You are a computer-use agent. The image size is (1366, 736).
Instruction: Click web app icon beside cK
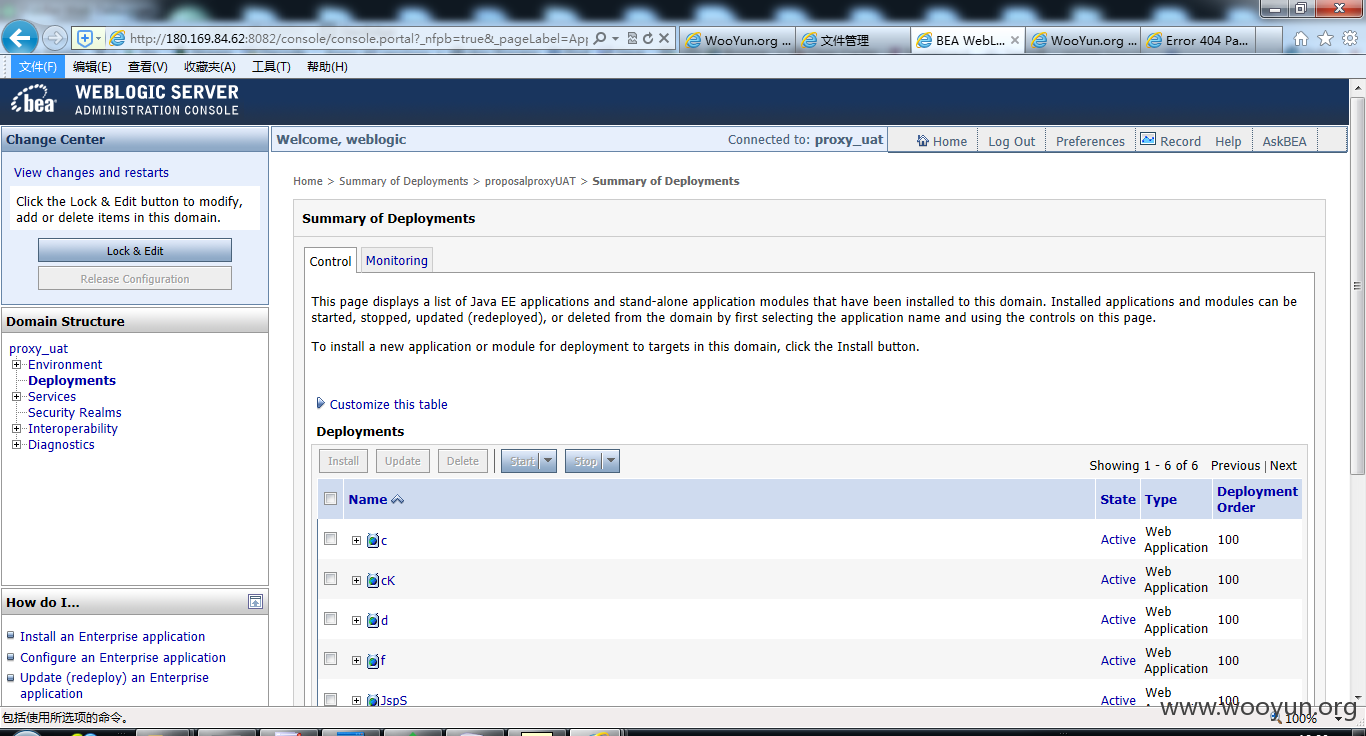[x=373, y=581]
